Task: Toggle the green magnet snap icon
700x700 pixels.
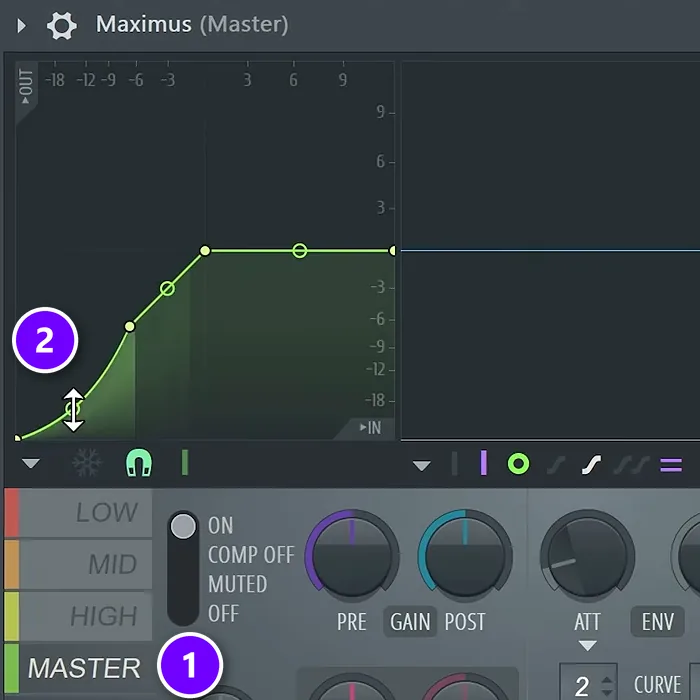Action: tap(139, 463)
